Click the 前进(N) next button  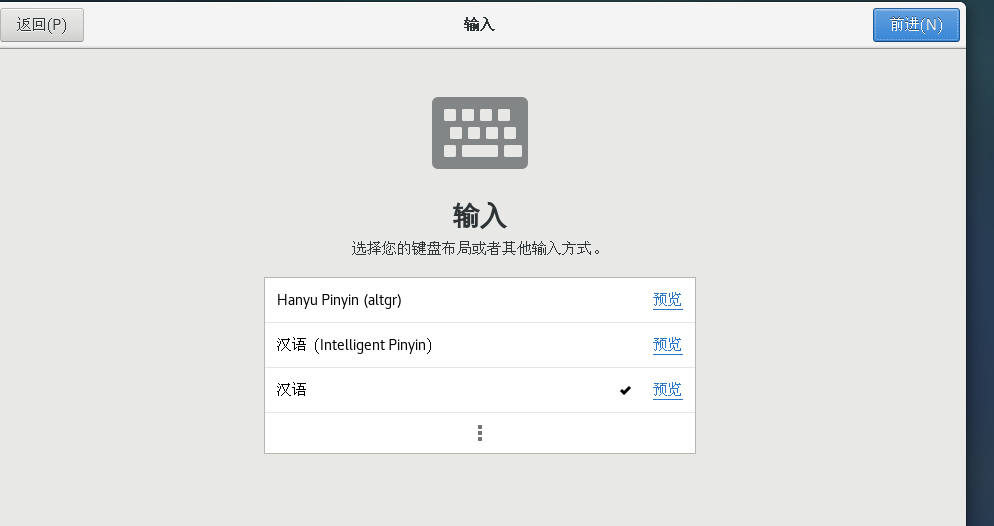[x=916, y=25]
